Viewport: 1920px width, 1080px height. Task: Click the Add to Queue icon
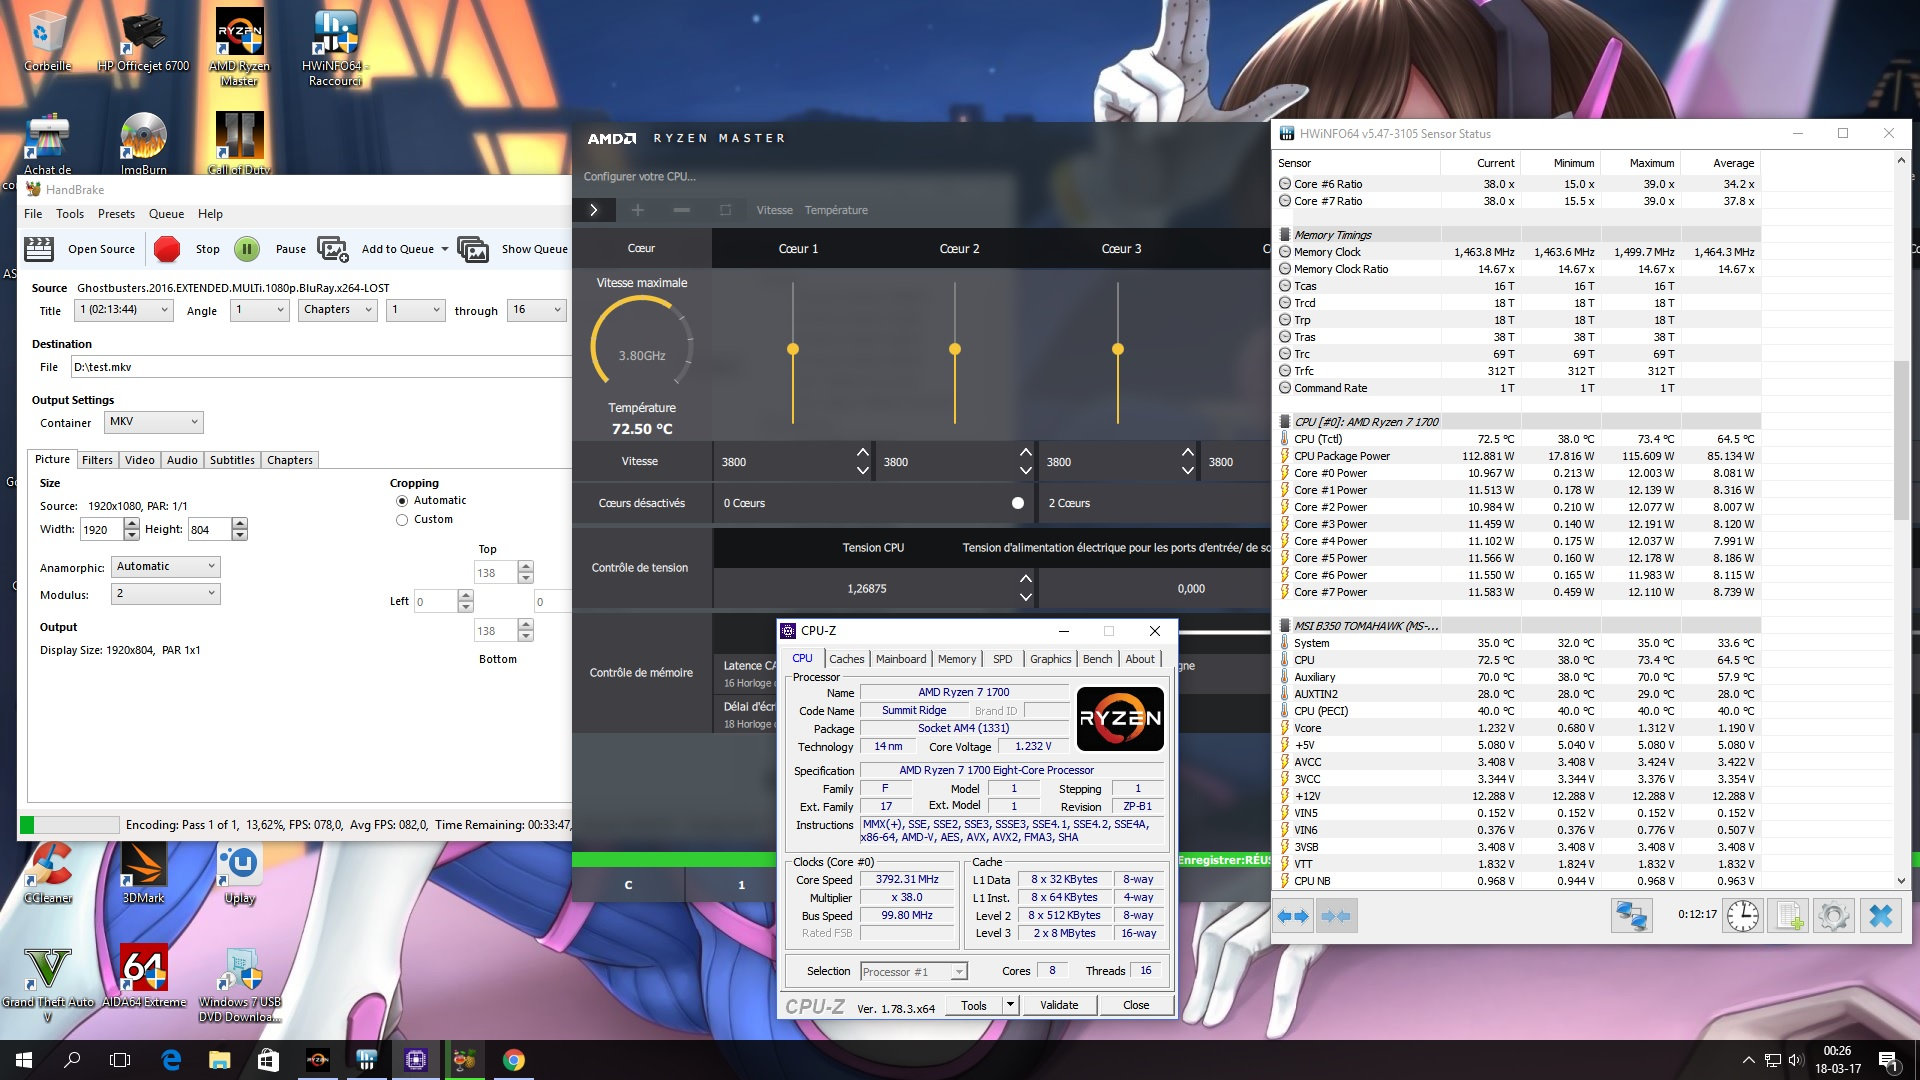[333, 249]
